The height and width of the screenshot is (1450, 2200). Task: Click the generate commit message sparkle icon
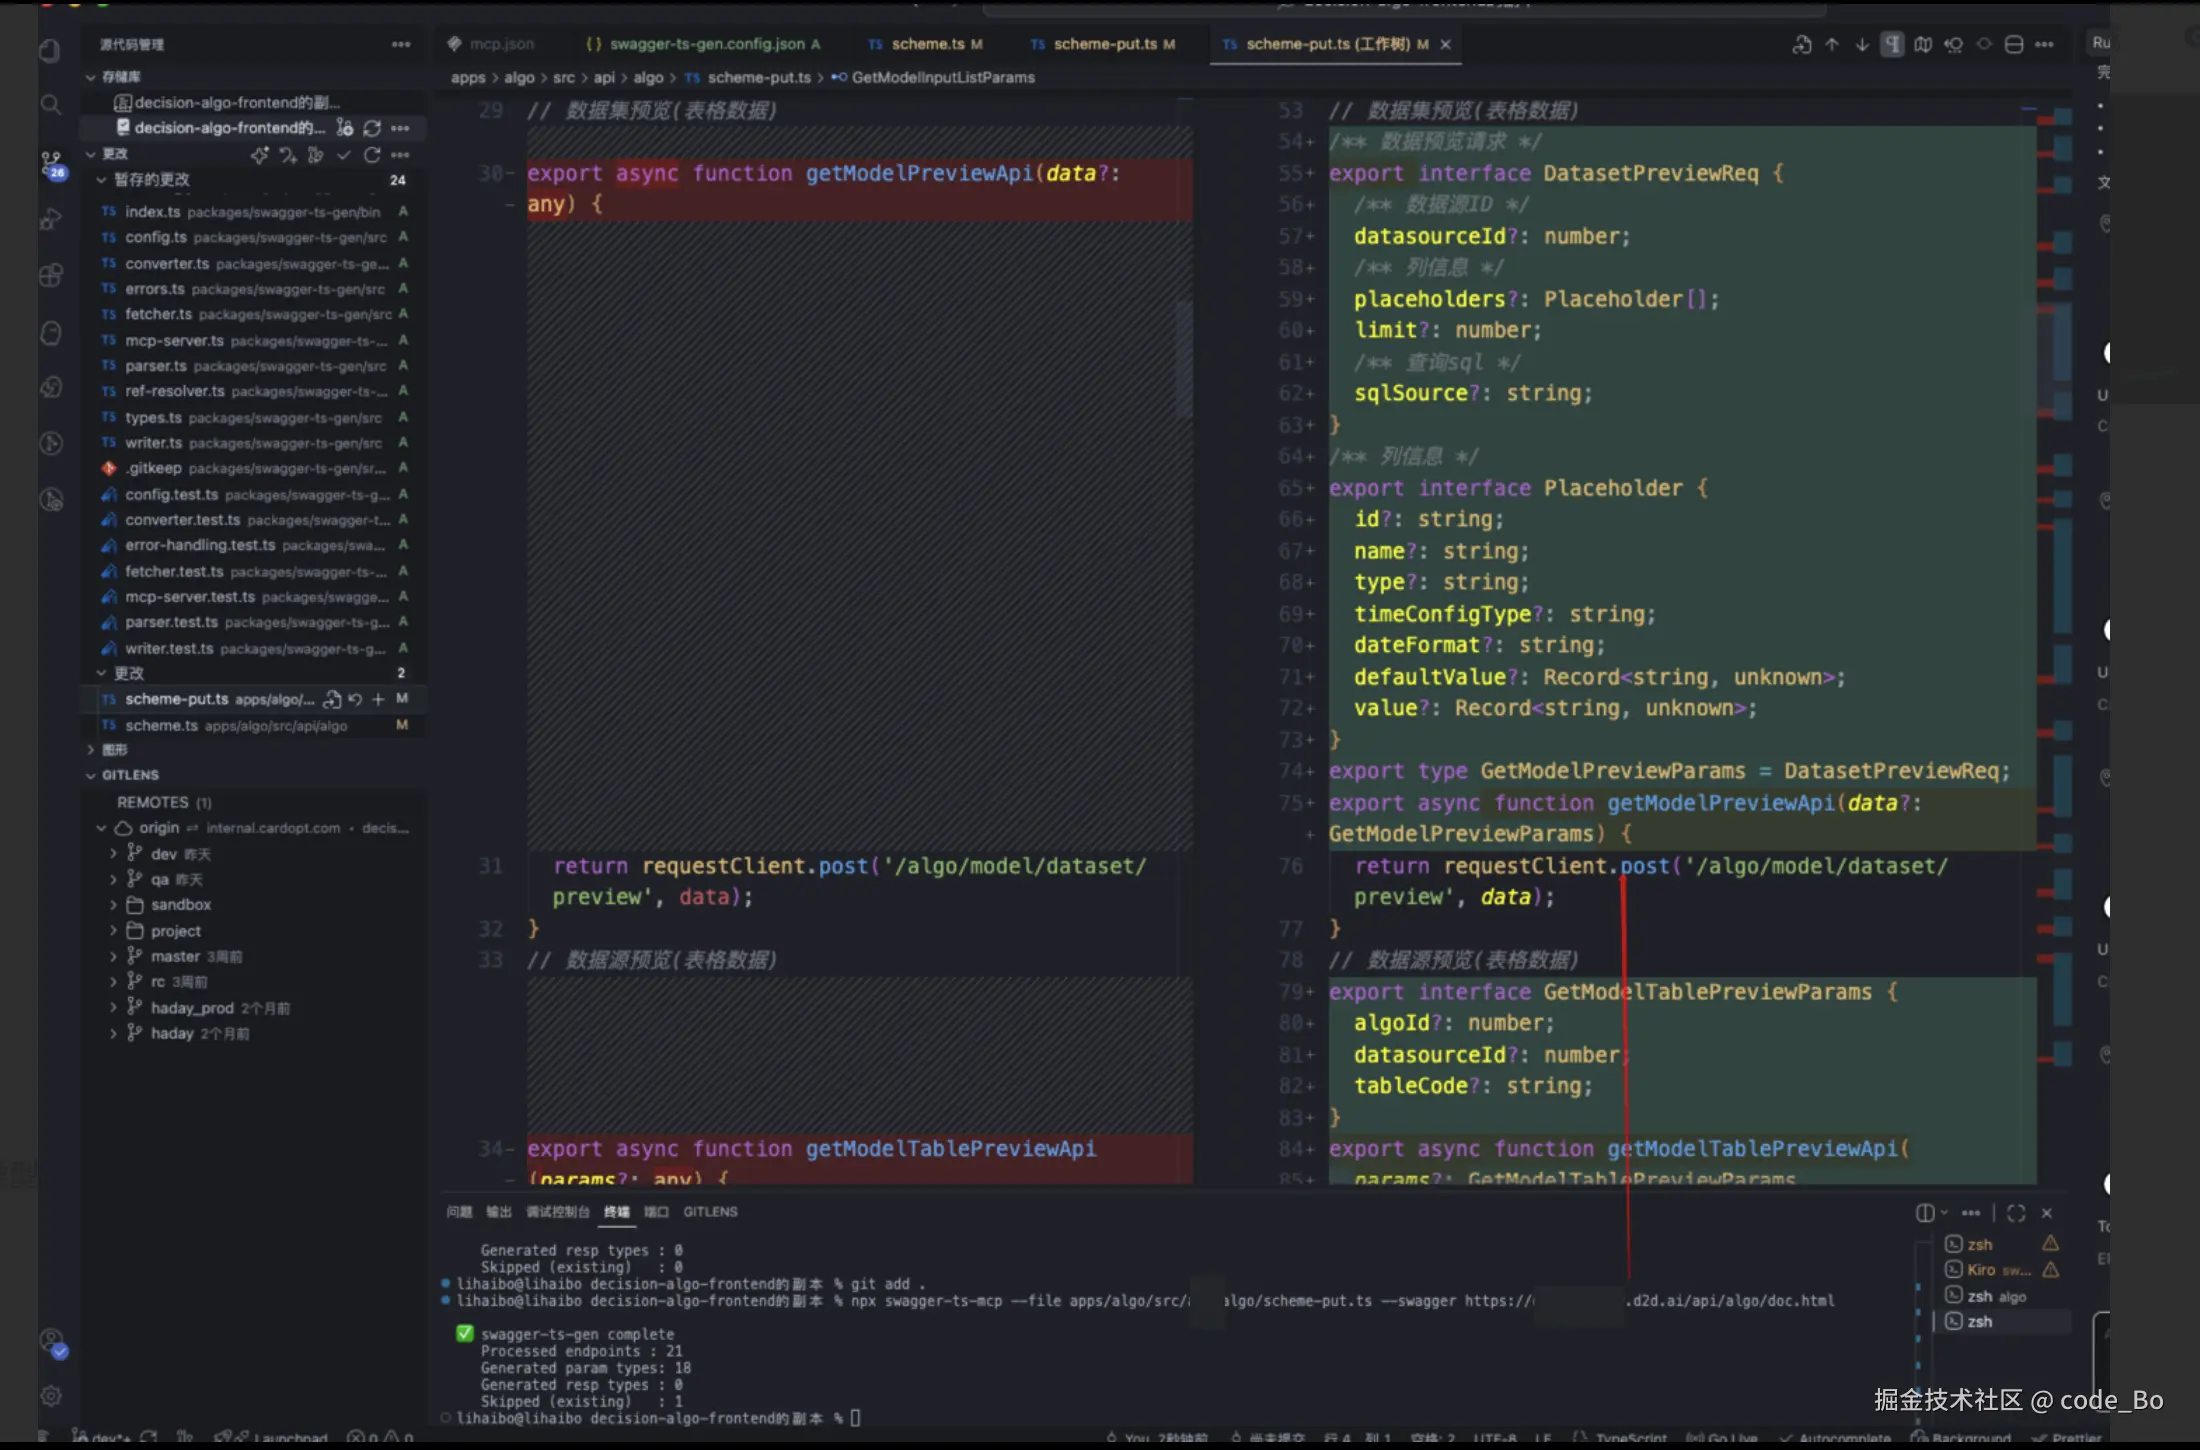tap(260, 155)
